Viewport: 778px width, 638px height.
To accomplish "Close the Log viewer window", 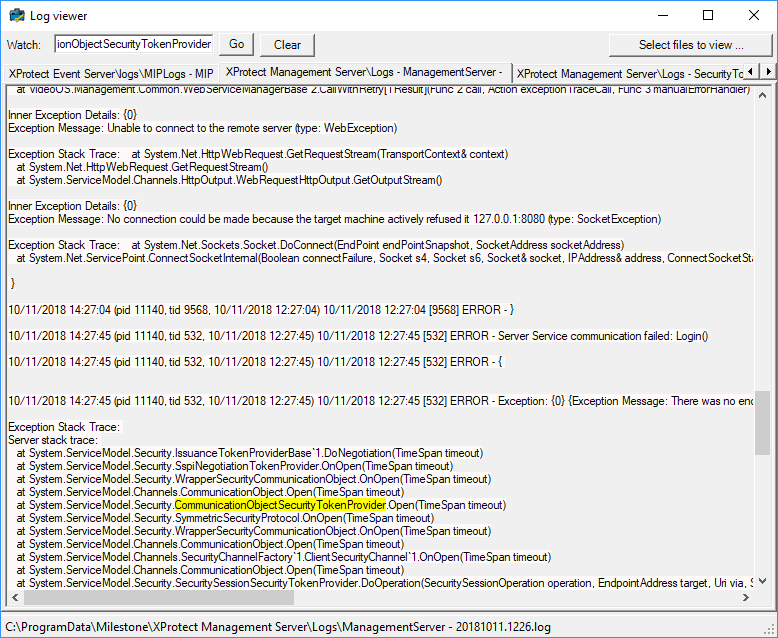I will click(x=754, y=15).
